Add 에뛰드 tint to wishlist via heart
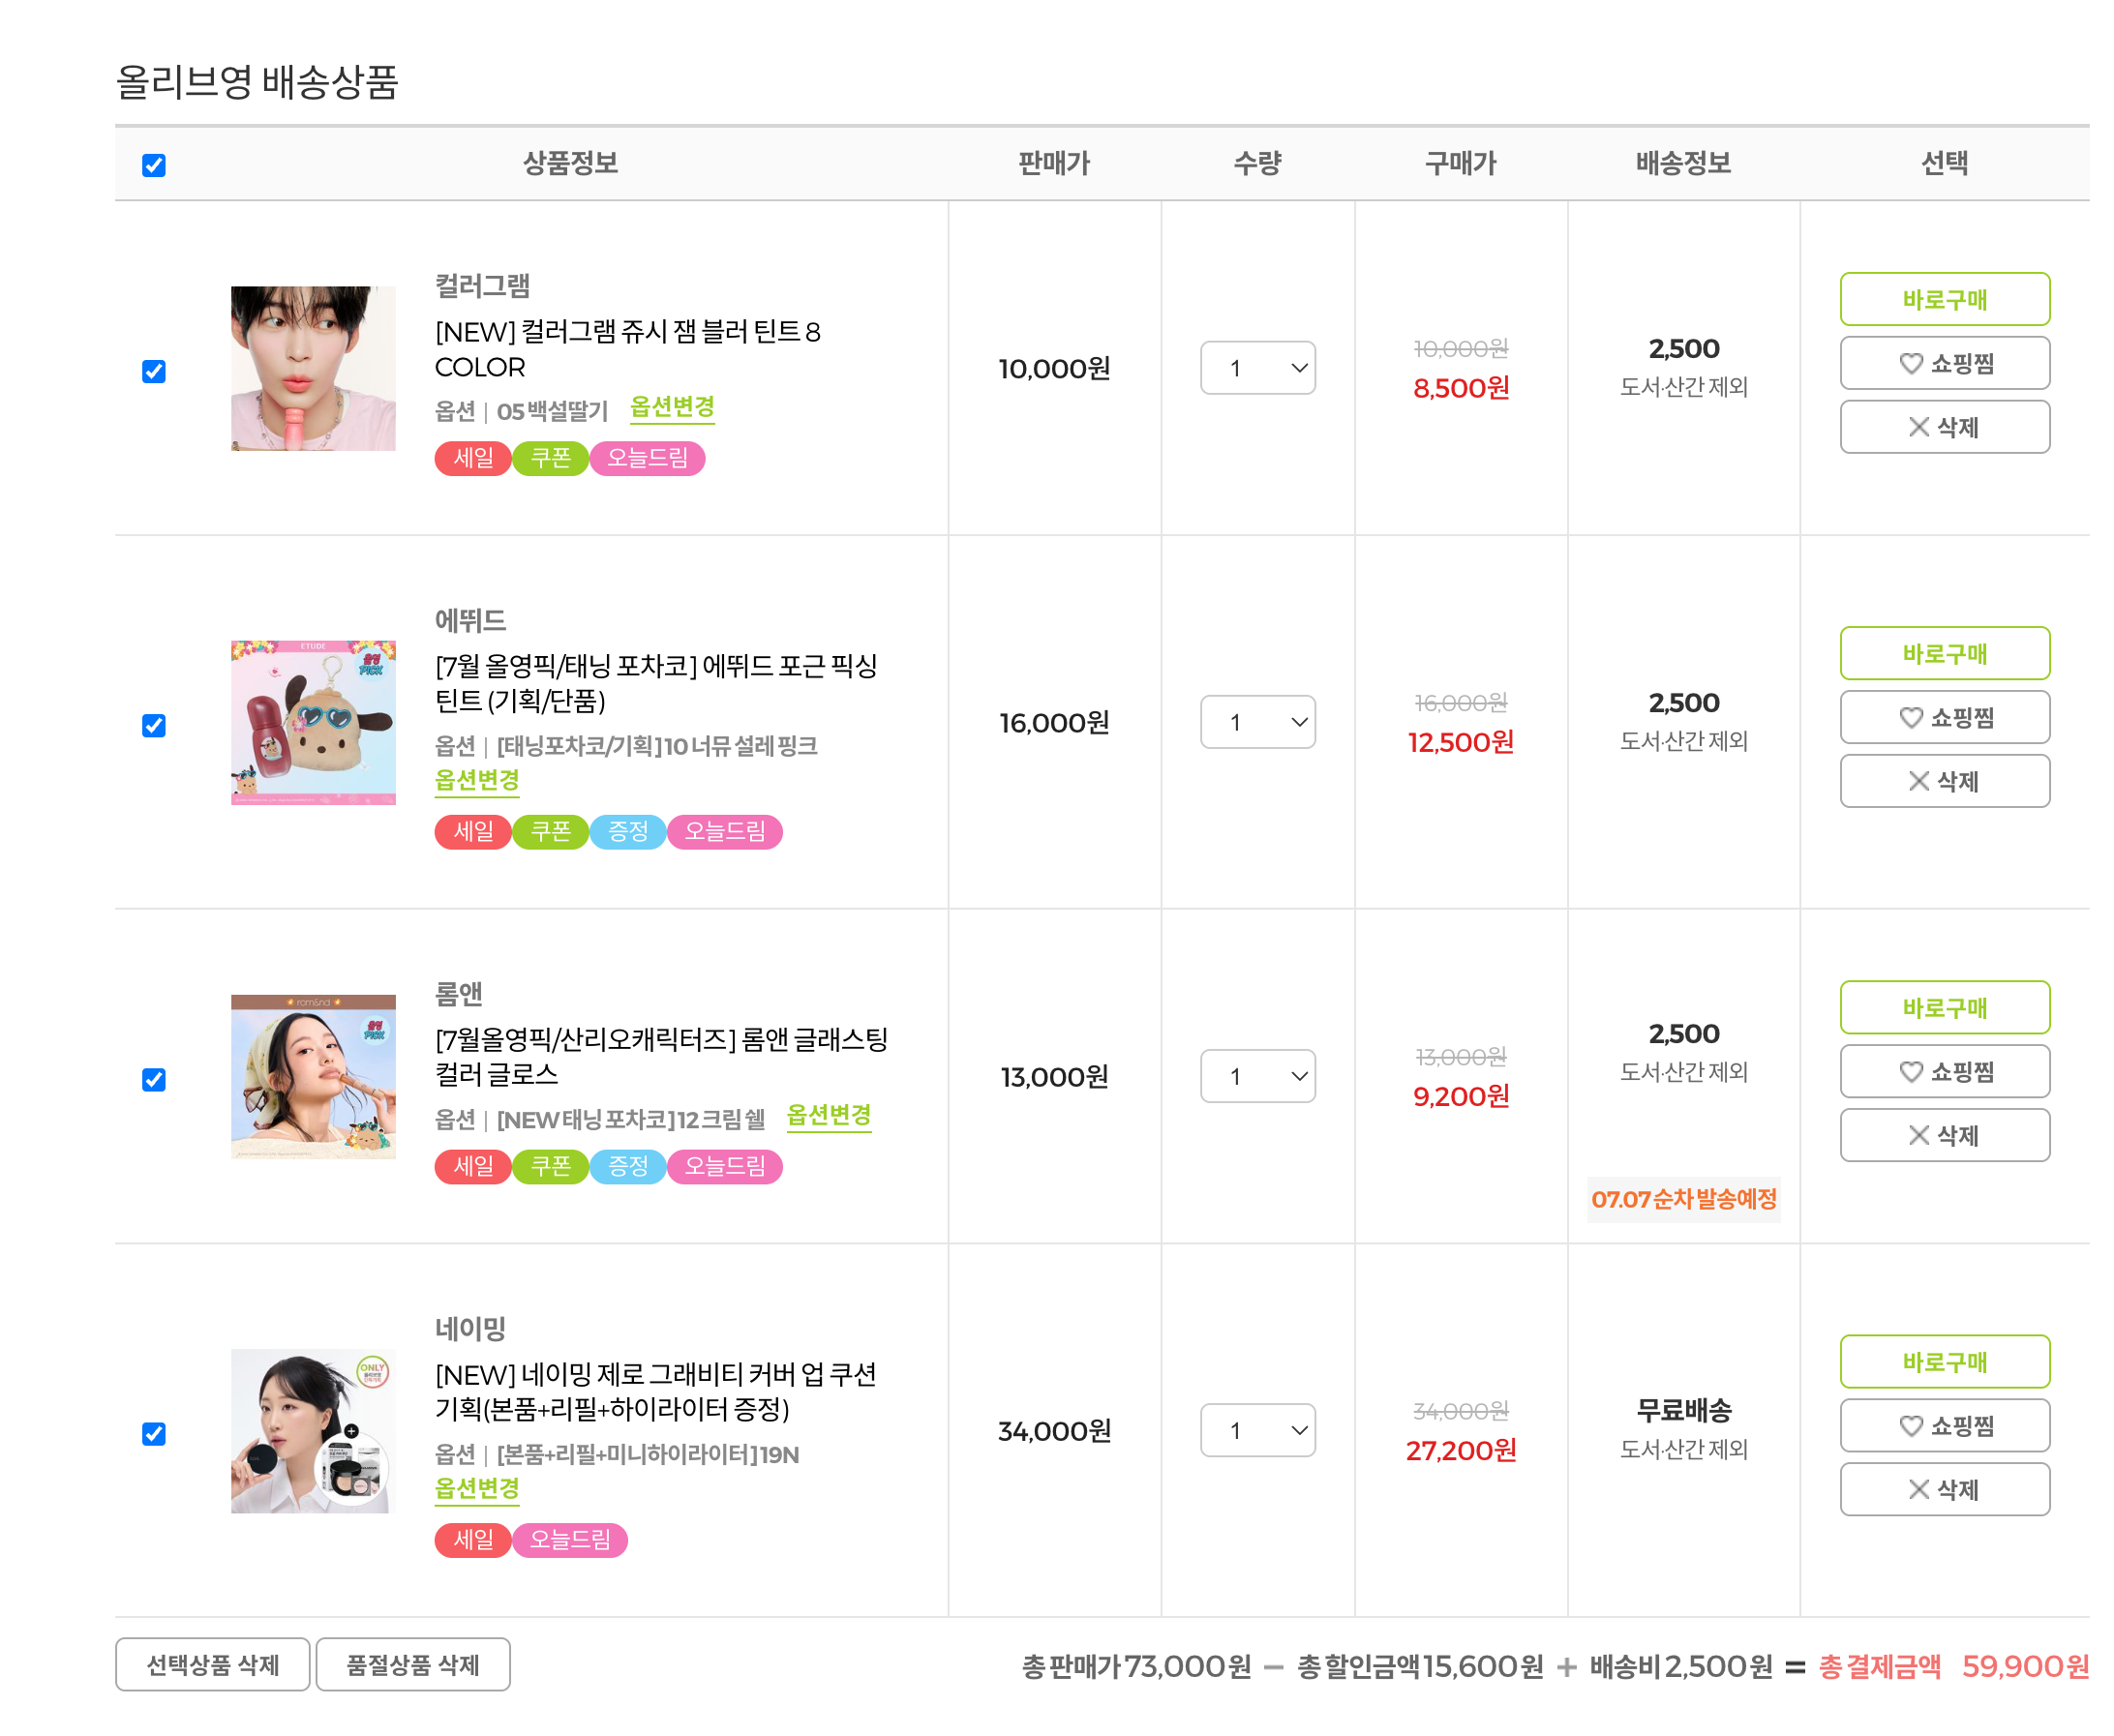Viewport: 2114px width, 1736px height. tap(1943, 717)
